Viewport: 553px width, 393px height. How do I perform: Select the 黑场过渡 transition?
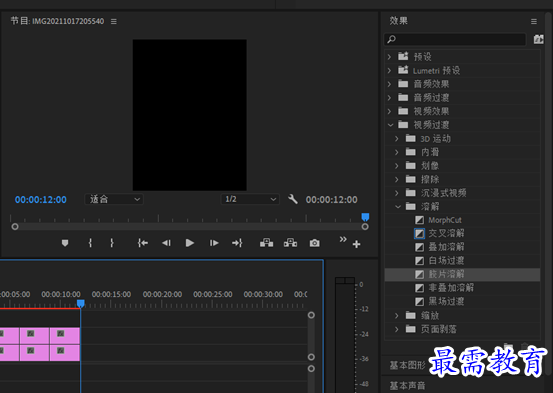446,301
